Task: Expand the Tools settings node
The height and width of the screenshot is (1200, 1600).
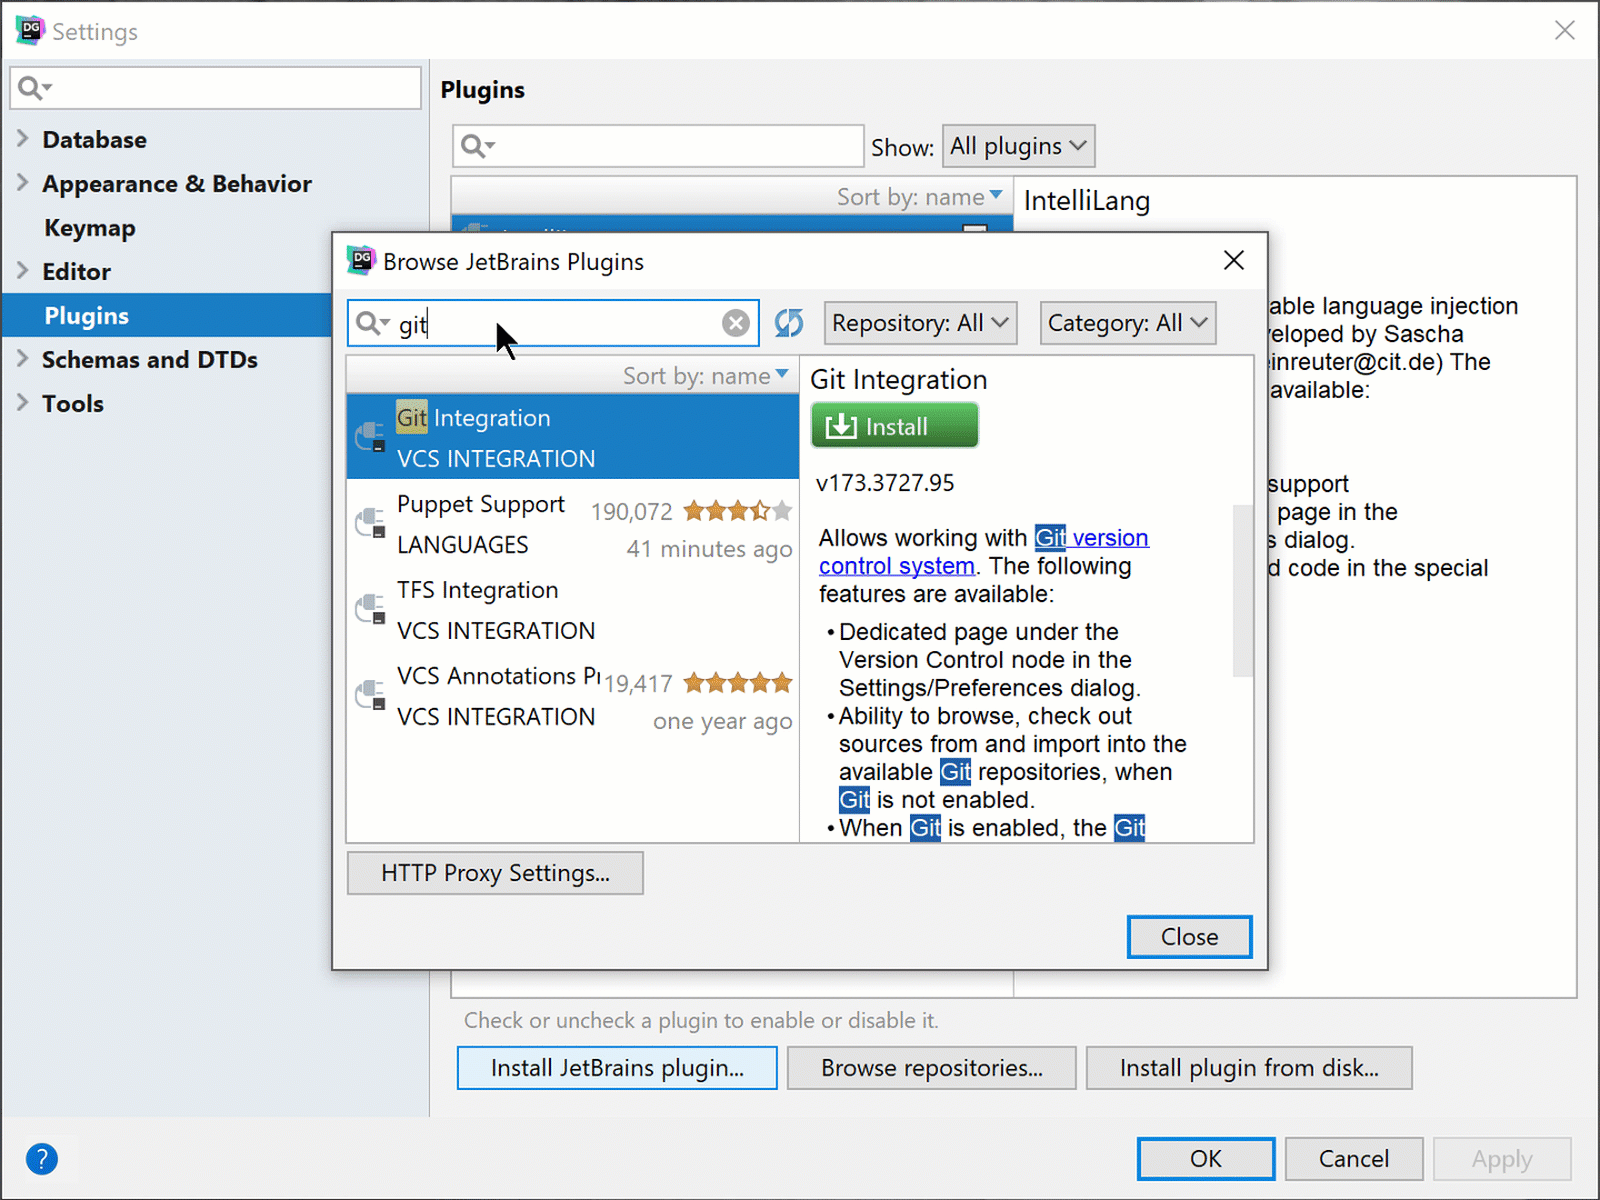Action: (22, 403)
